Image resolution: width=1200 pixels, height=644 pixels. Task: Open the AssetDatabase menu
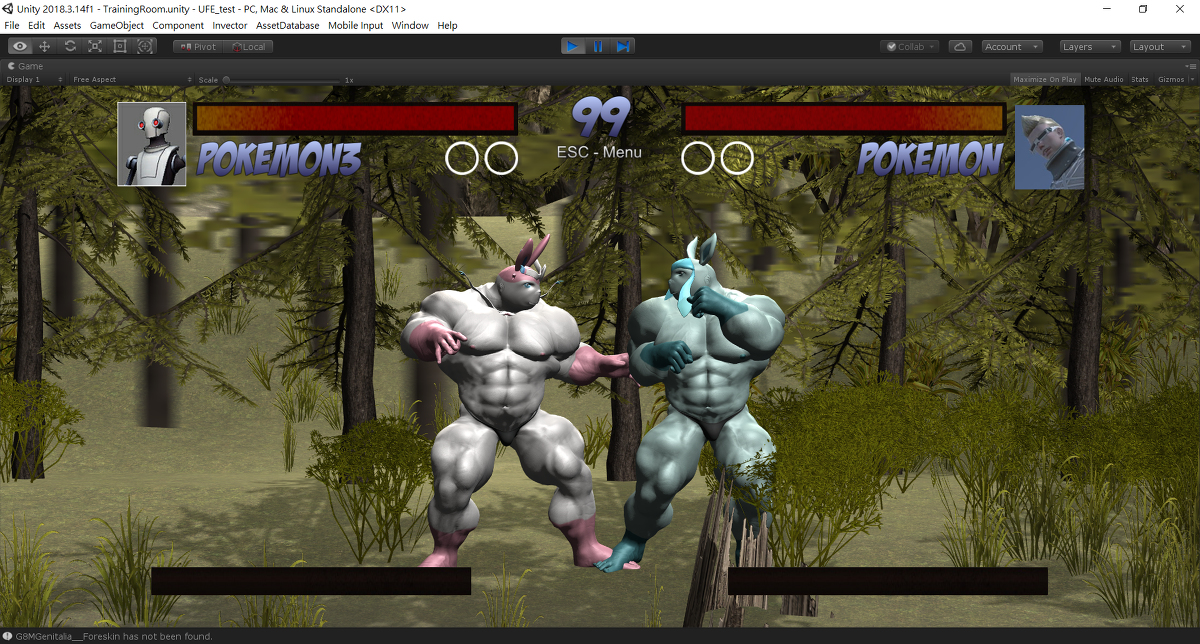point(288,25)
